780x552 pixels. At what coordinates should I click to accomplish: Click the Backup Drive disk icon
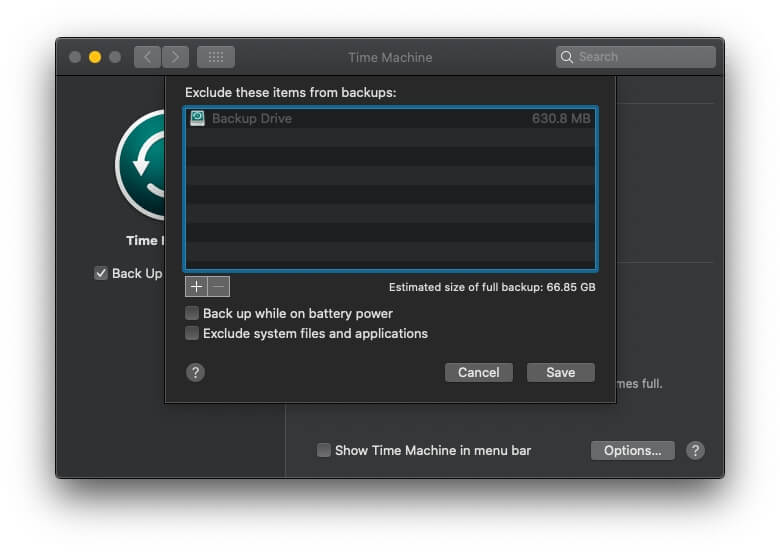click(198, 118)
